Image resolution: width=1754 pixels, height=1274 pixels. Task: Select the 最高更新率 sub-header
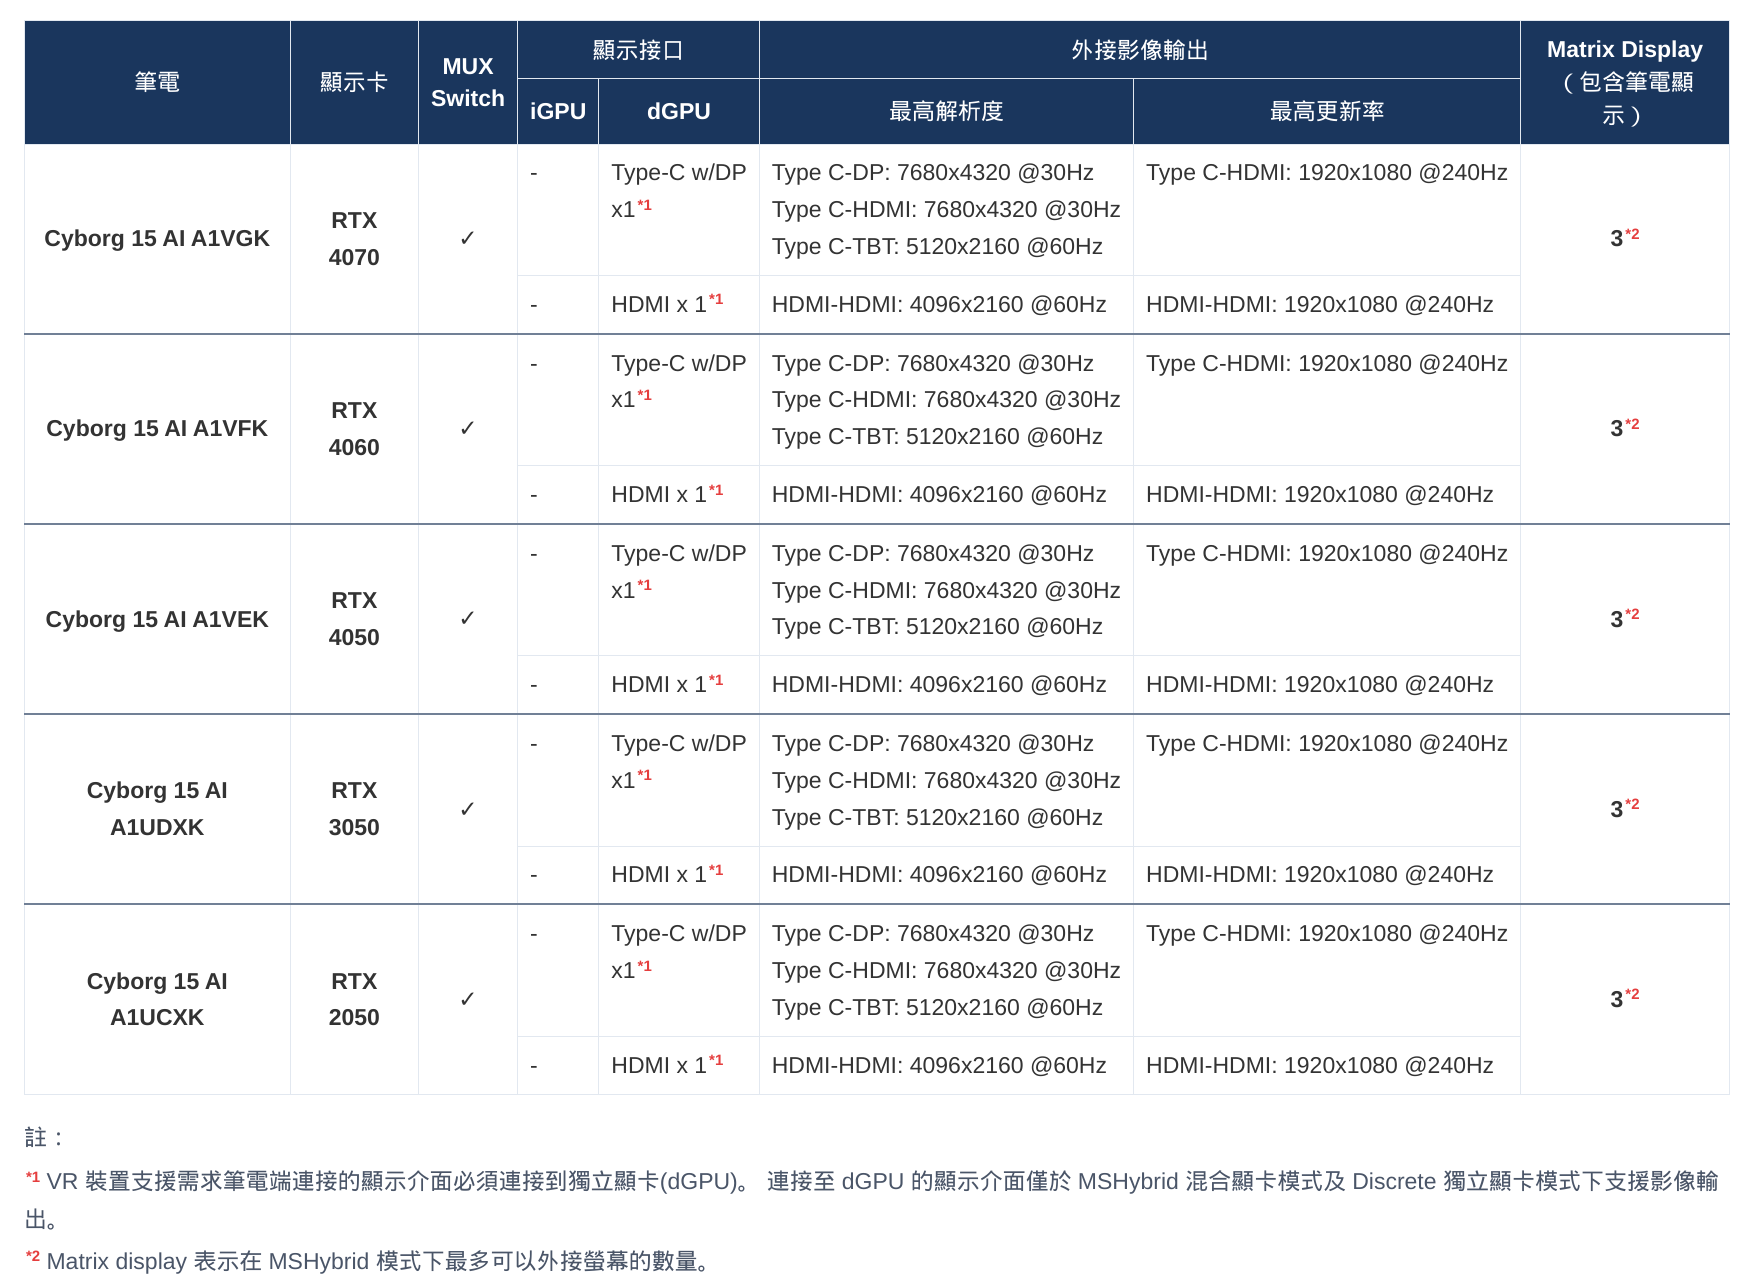pos(1327,111)
